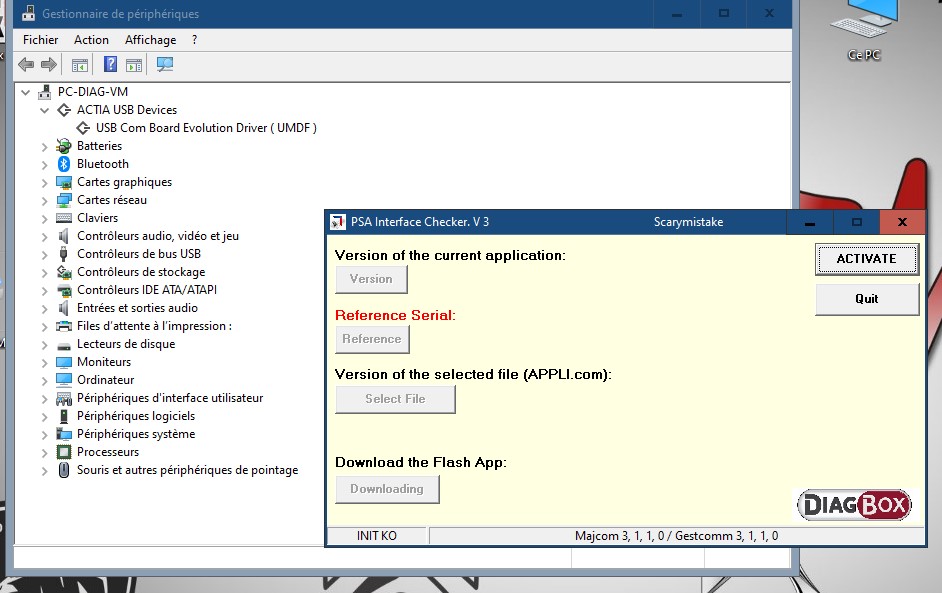Image resolution: width=942 pixels, height=593 pixels.
Task: Click the Contrôleurs IDE ATA/ATAPI icon
Action: tap(64, 290)
